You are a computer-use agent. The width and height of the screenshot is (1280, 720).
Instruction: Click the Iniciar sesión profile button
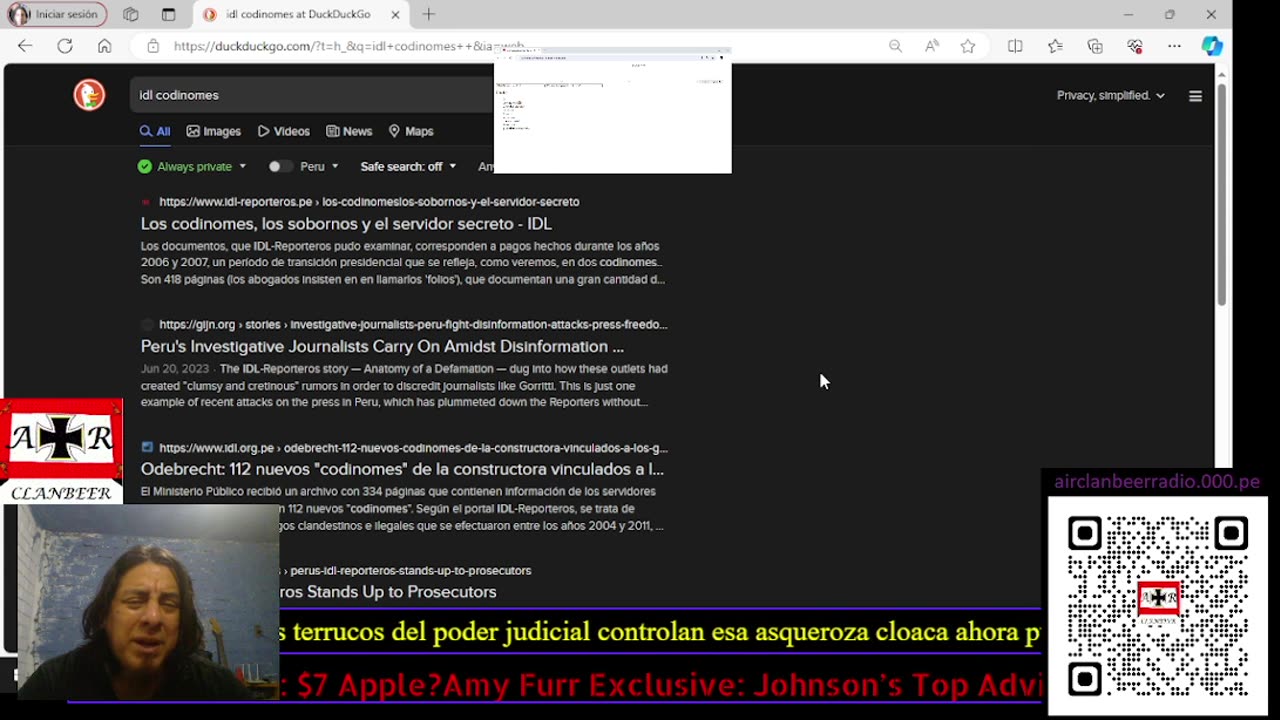click(x=56, y=14)
